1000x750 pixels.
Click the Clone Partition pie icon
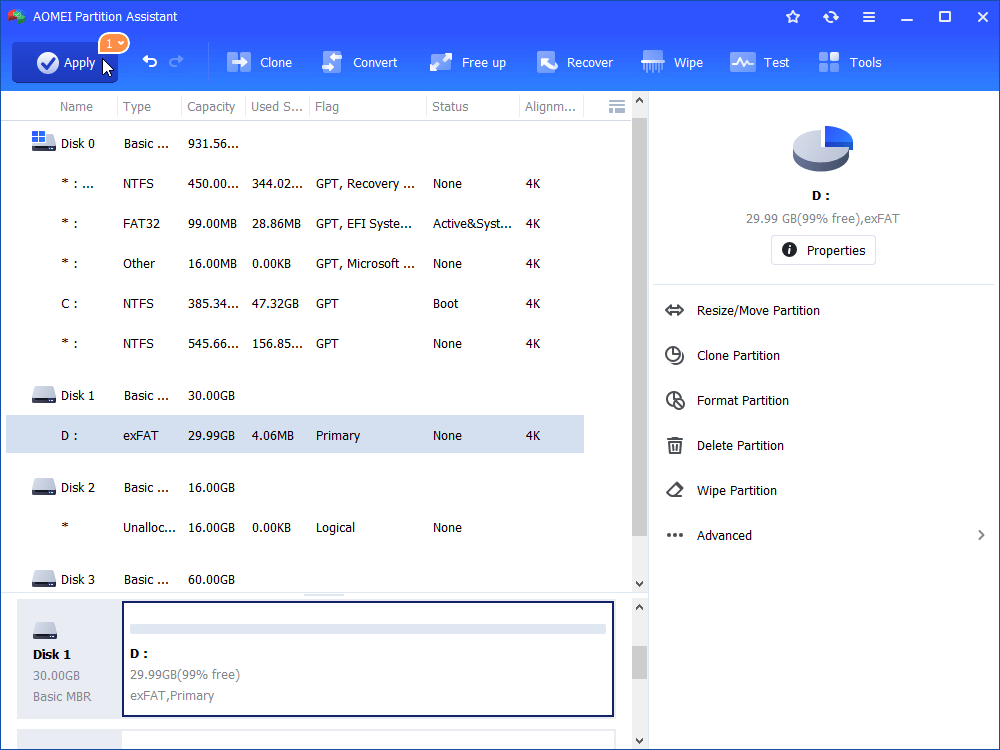pos(674,355)
